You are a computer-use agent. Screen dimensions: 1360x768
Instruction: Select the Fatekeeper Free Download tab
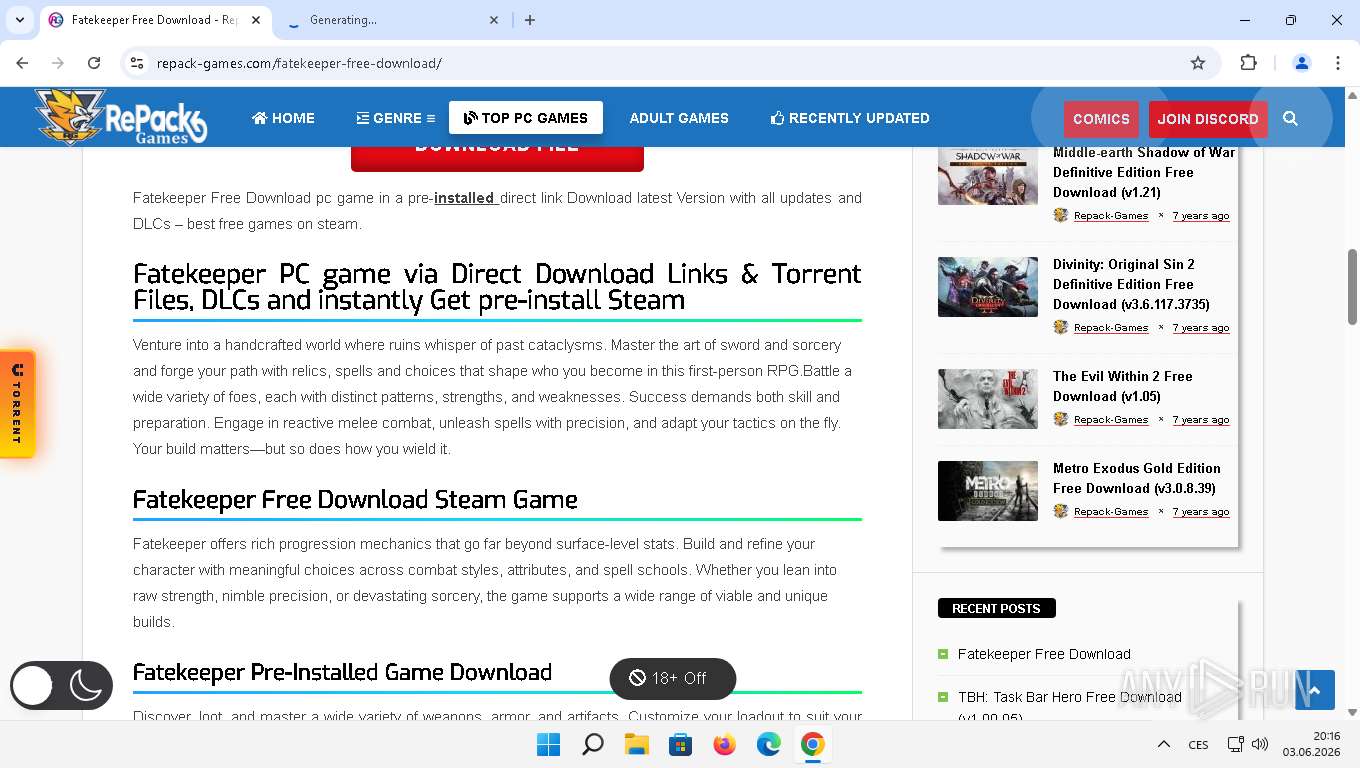click(x=155, y=20)
